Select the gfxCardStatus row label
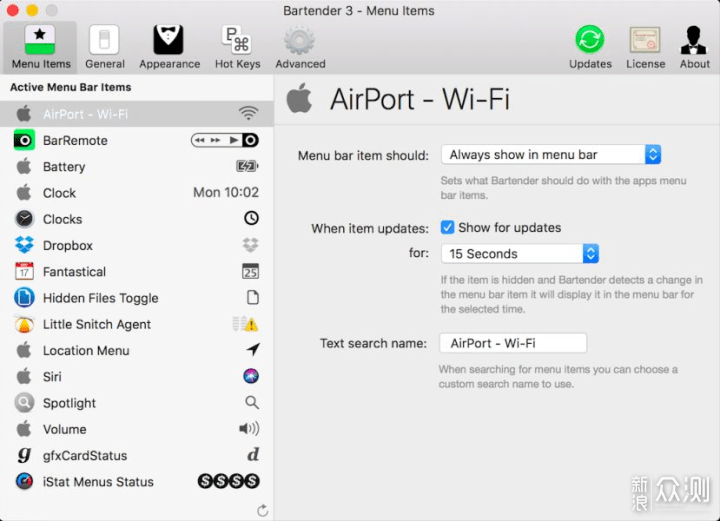 (x=85, y=455)
